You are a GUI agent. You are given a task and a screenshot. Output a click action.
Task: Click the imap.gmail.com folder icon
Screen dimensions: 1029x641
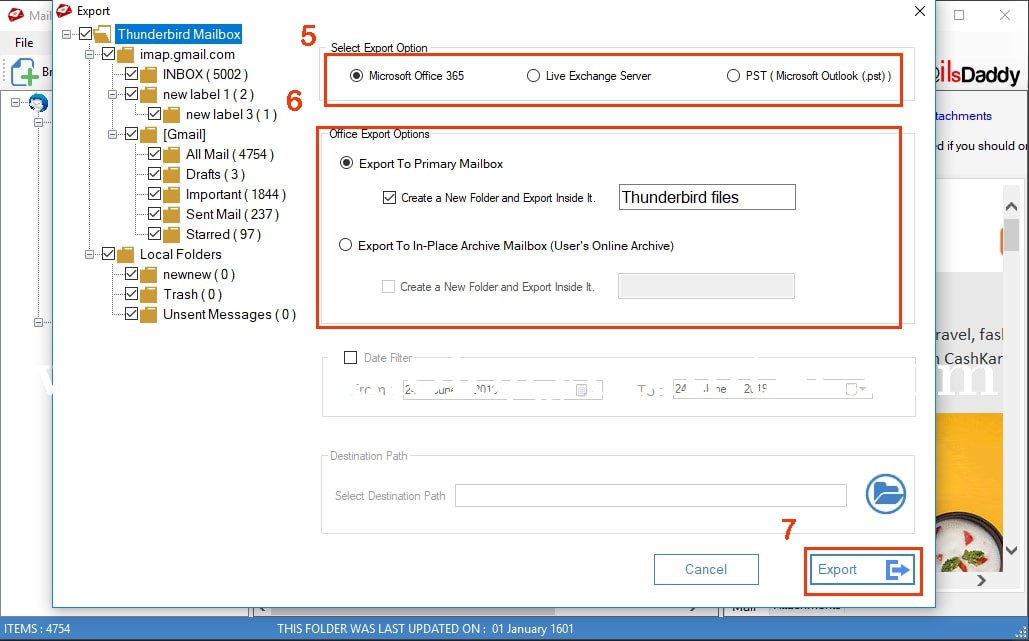pyautogui.click(x=125, y=54)
